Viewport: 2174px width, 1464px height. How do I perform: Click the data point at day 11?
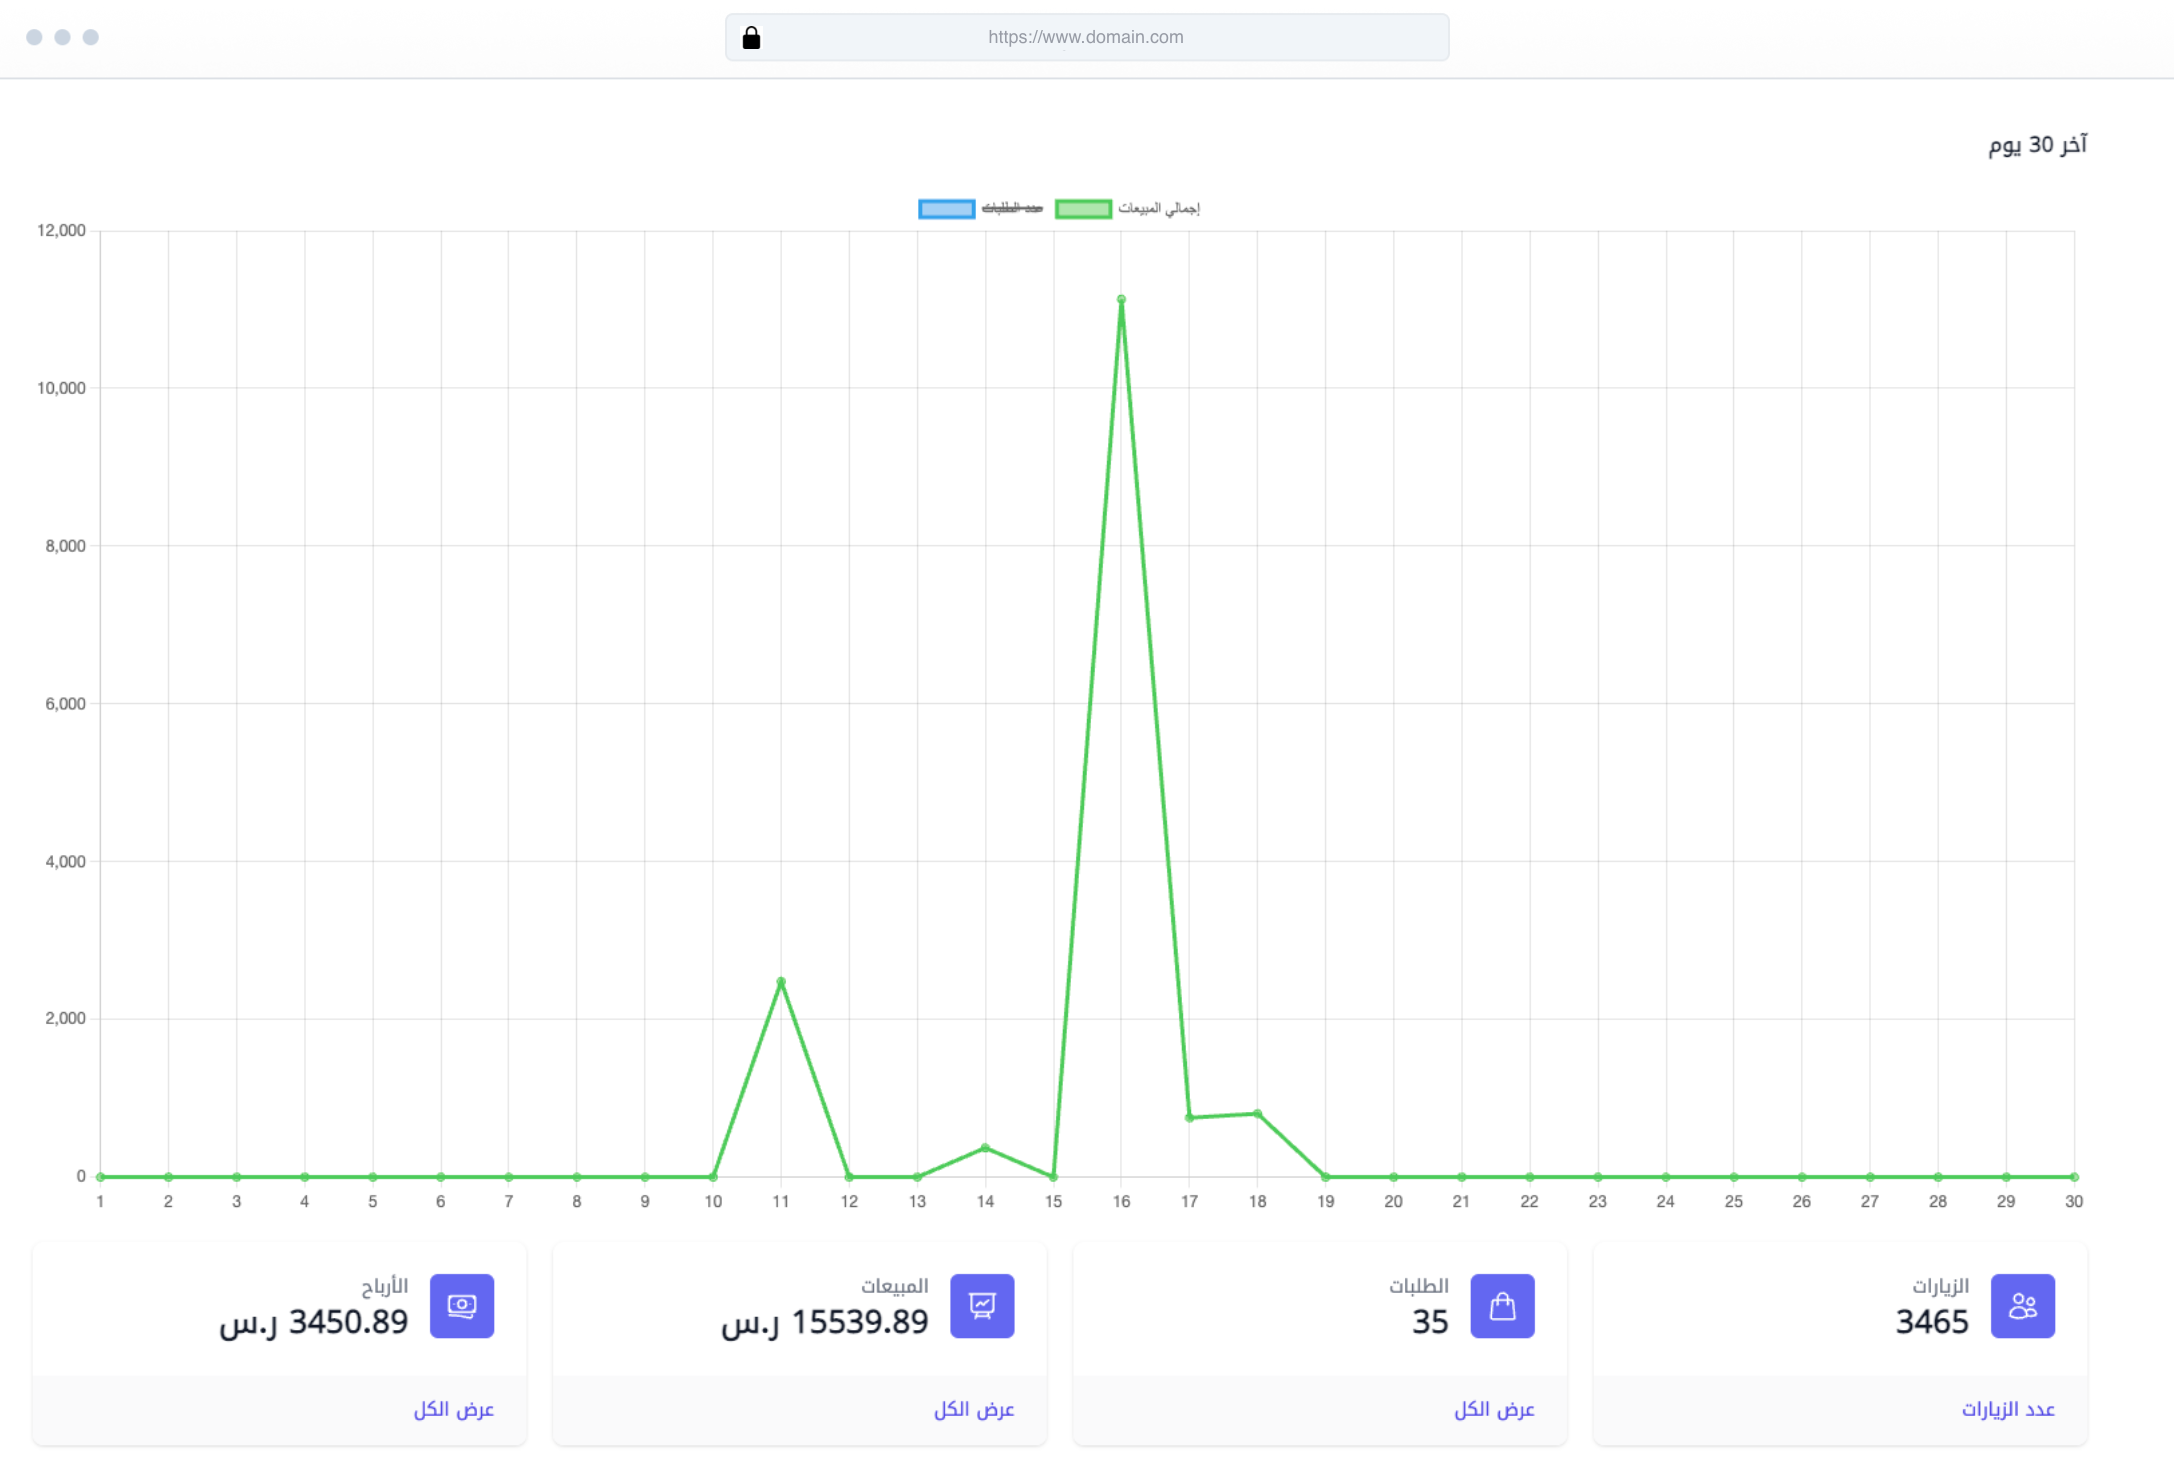coord(781,981)
